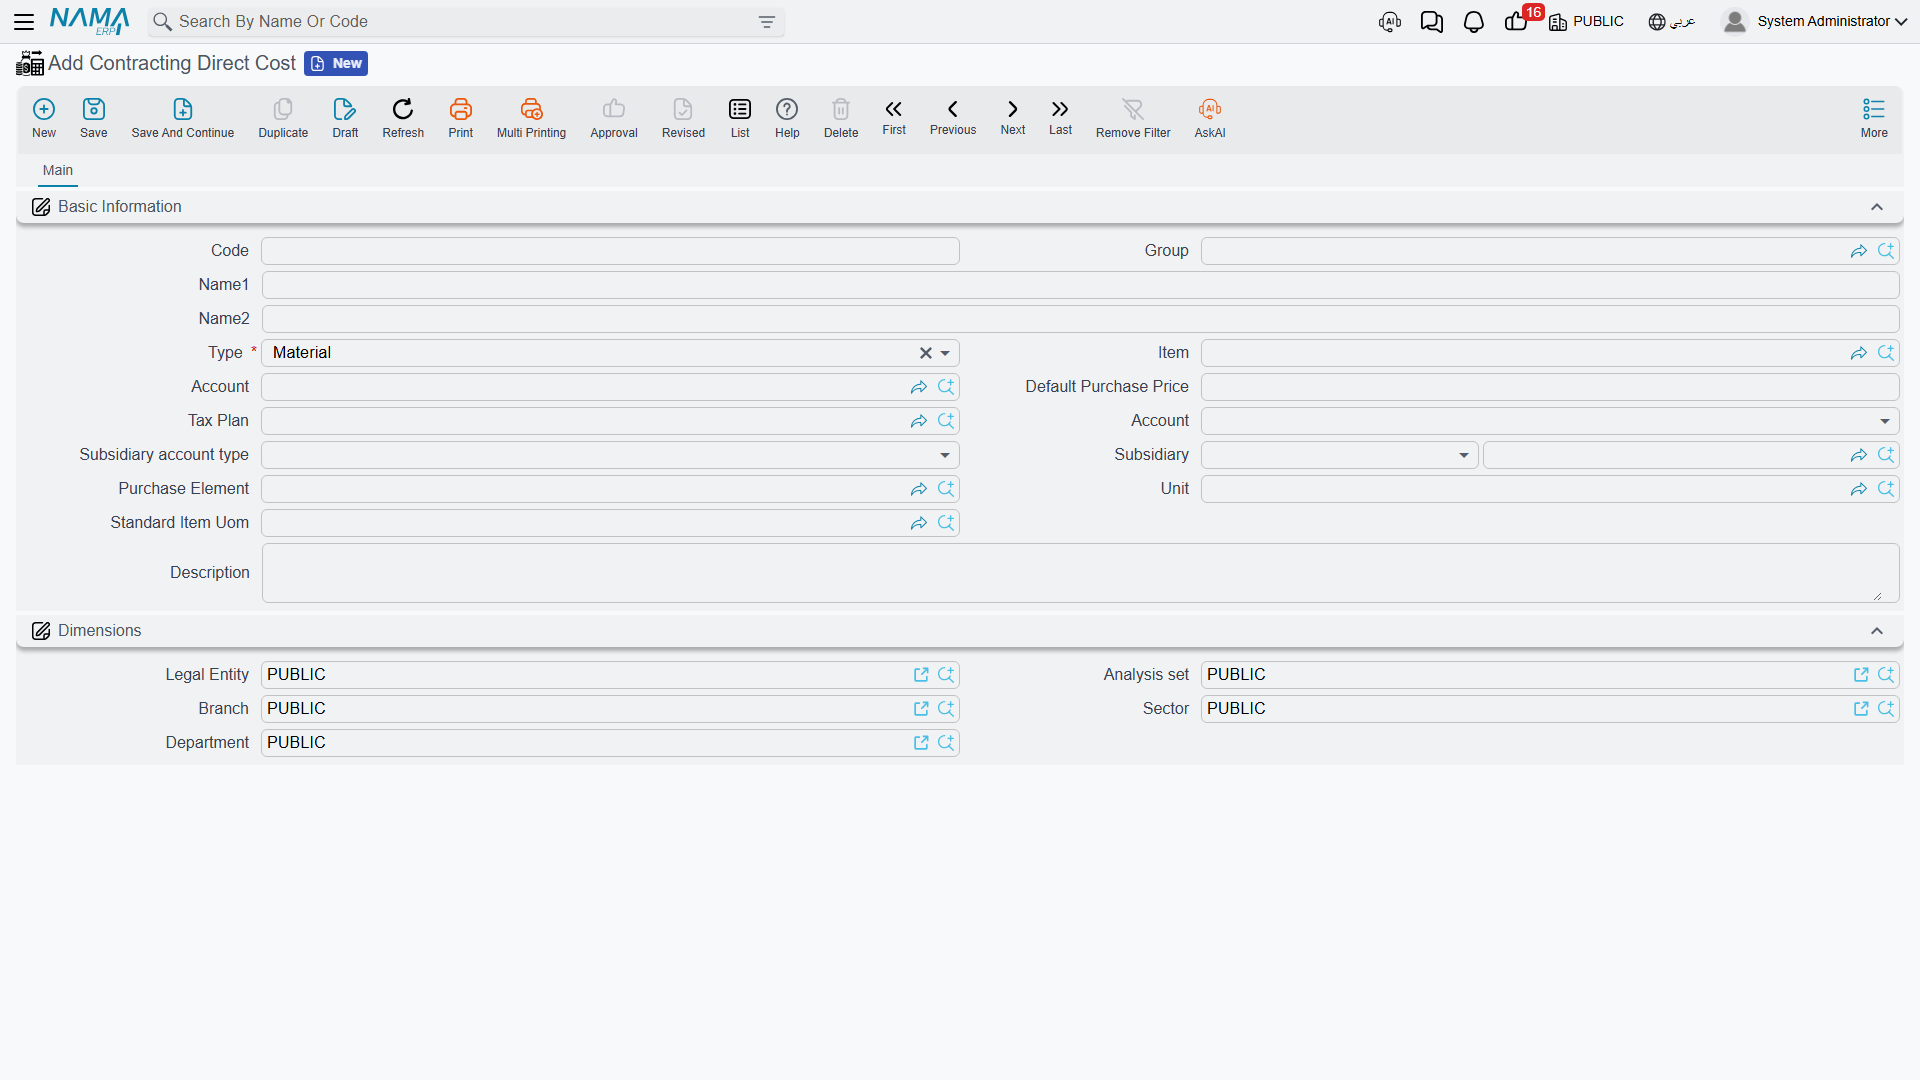1920x1080 pixels.
Task: Open Analysis set lookup search icon
Action: (x=1886, y=675)
